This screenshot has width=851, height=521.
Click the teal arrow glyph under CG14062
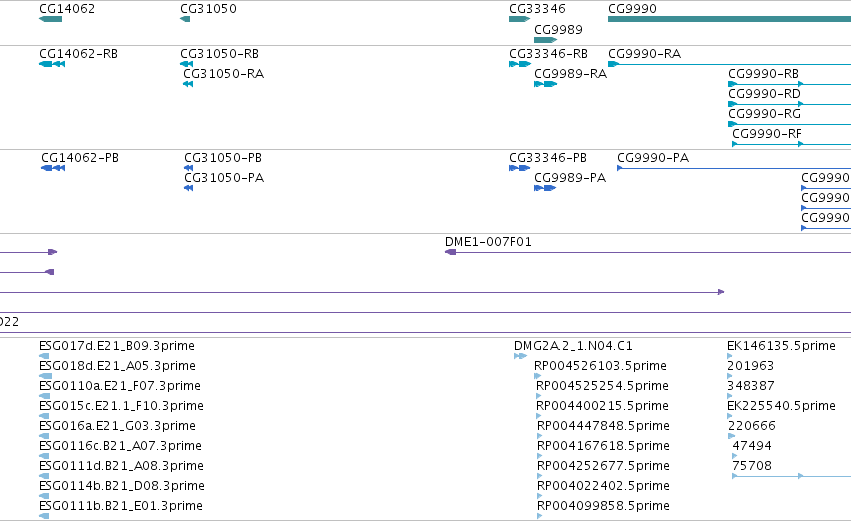point(50,19)
